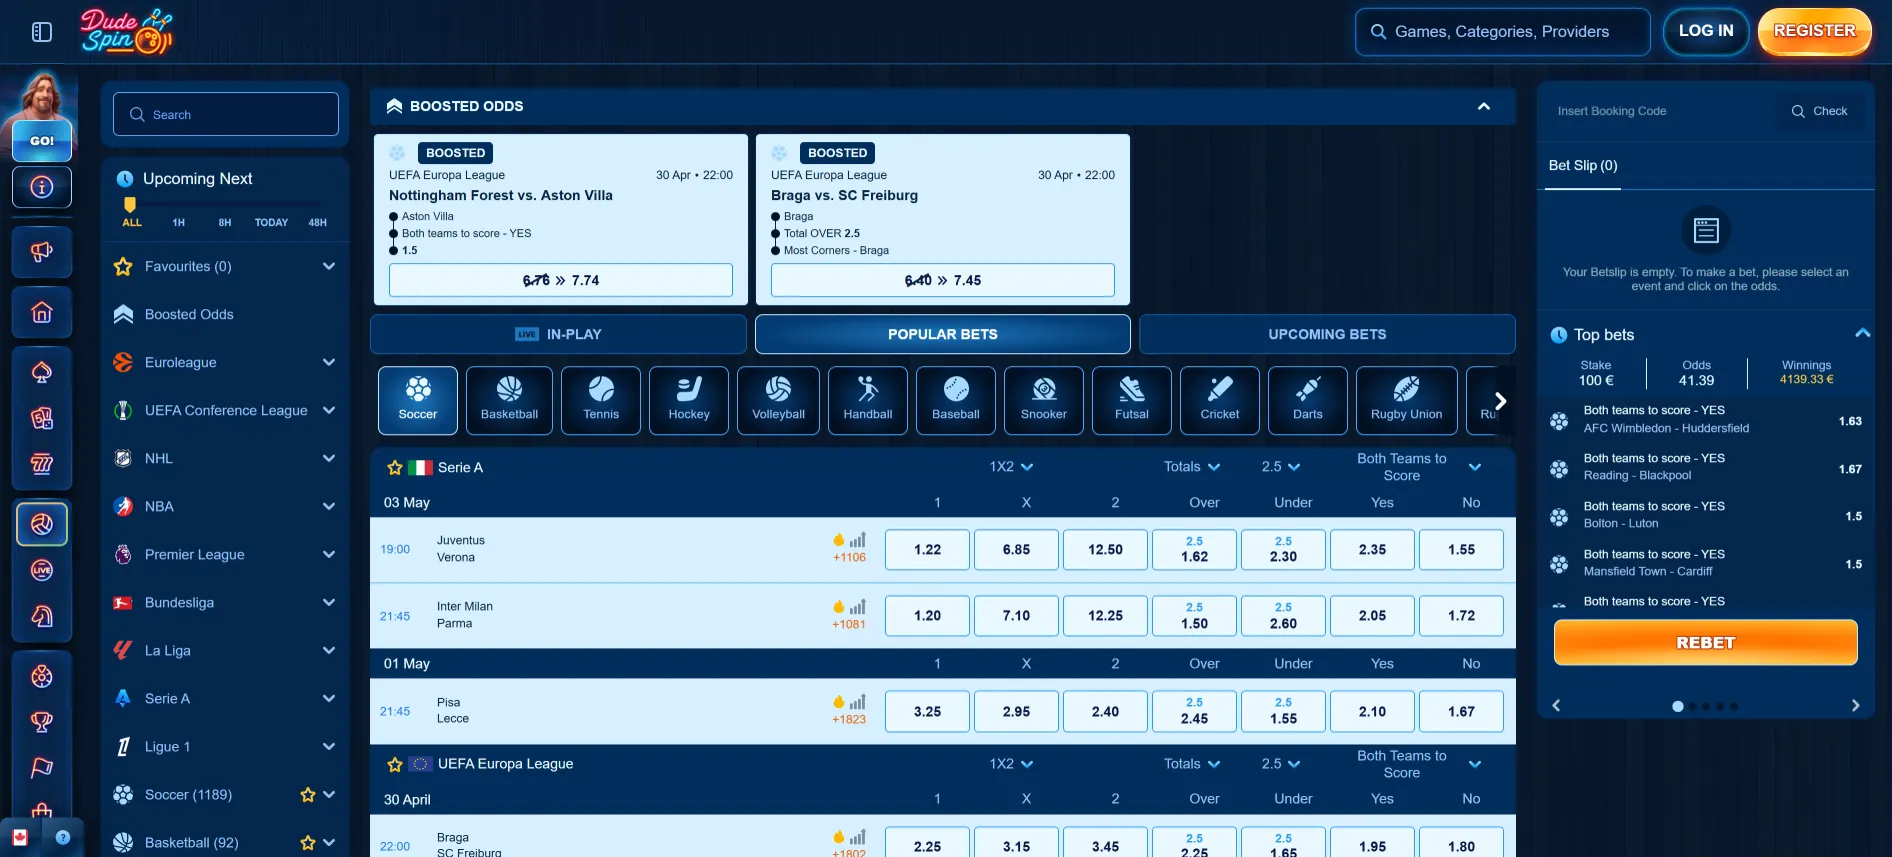Open Serie A 2.5 line dropdown

point(1281,467)
